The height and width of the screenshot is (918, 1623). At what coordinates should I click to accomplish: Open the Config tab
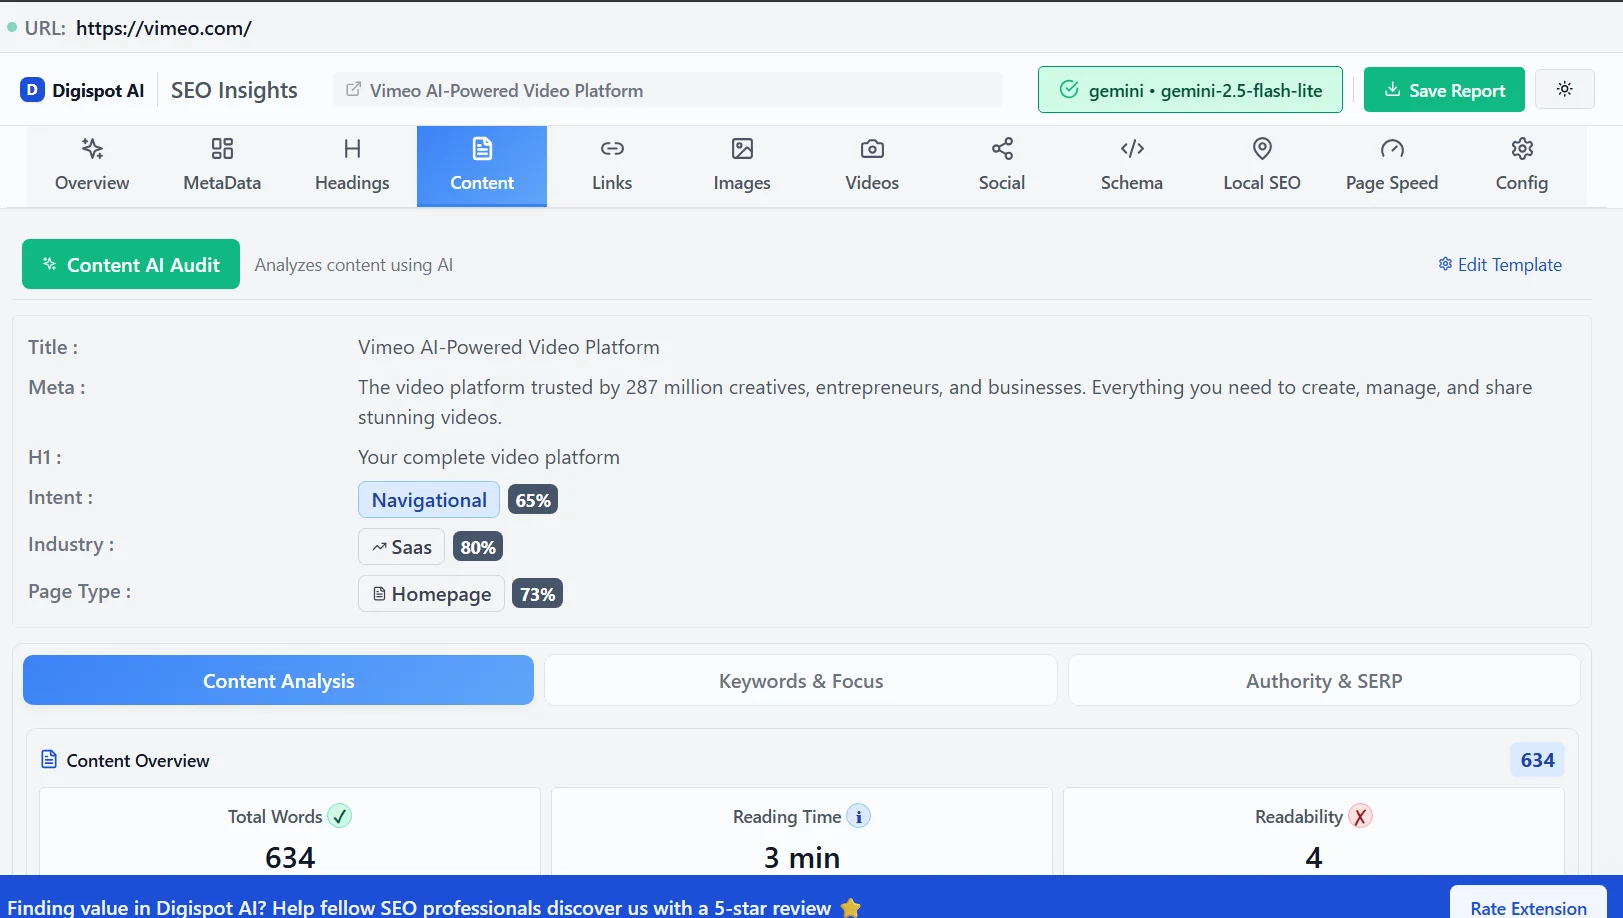click(x=1522, y=166)
